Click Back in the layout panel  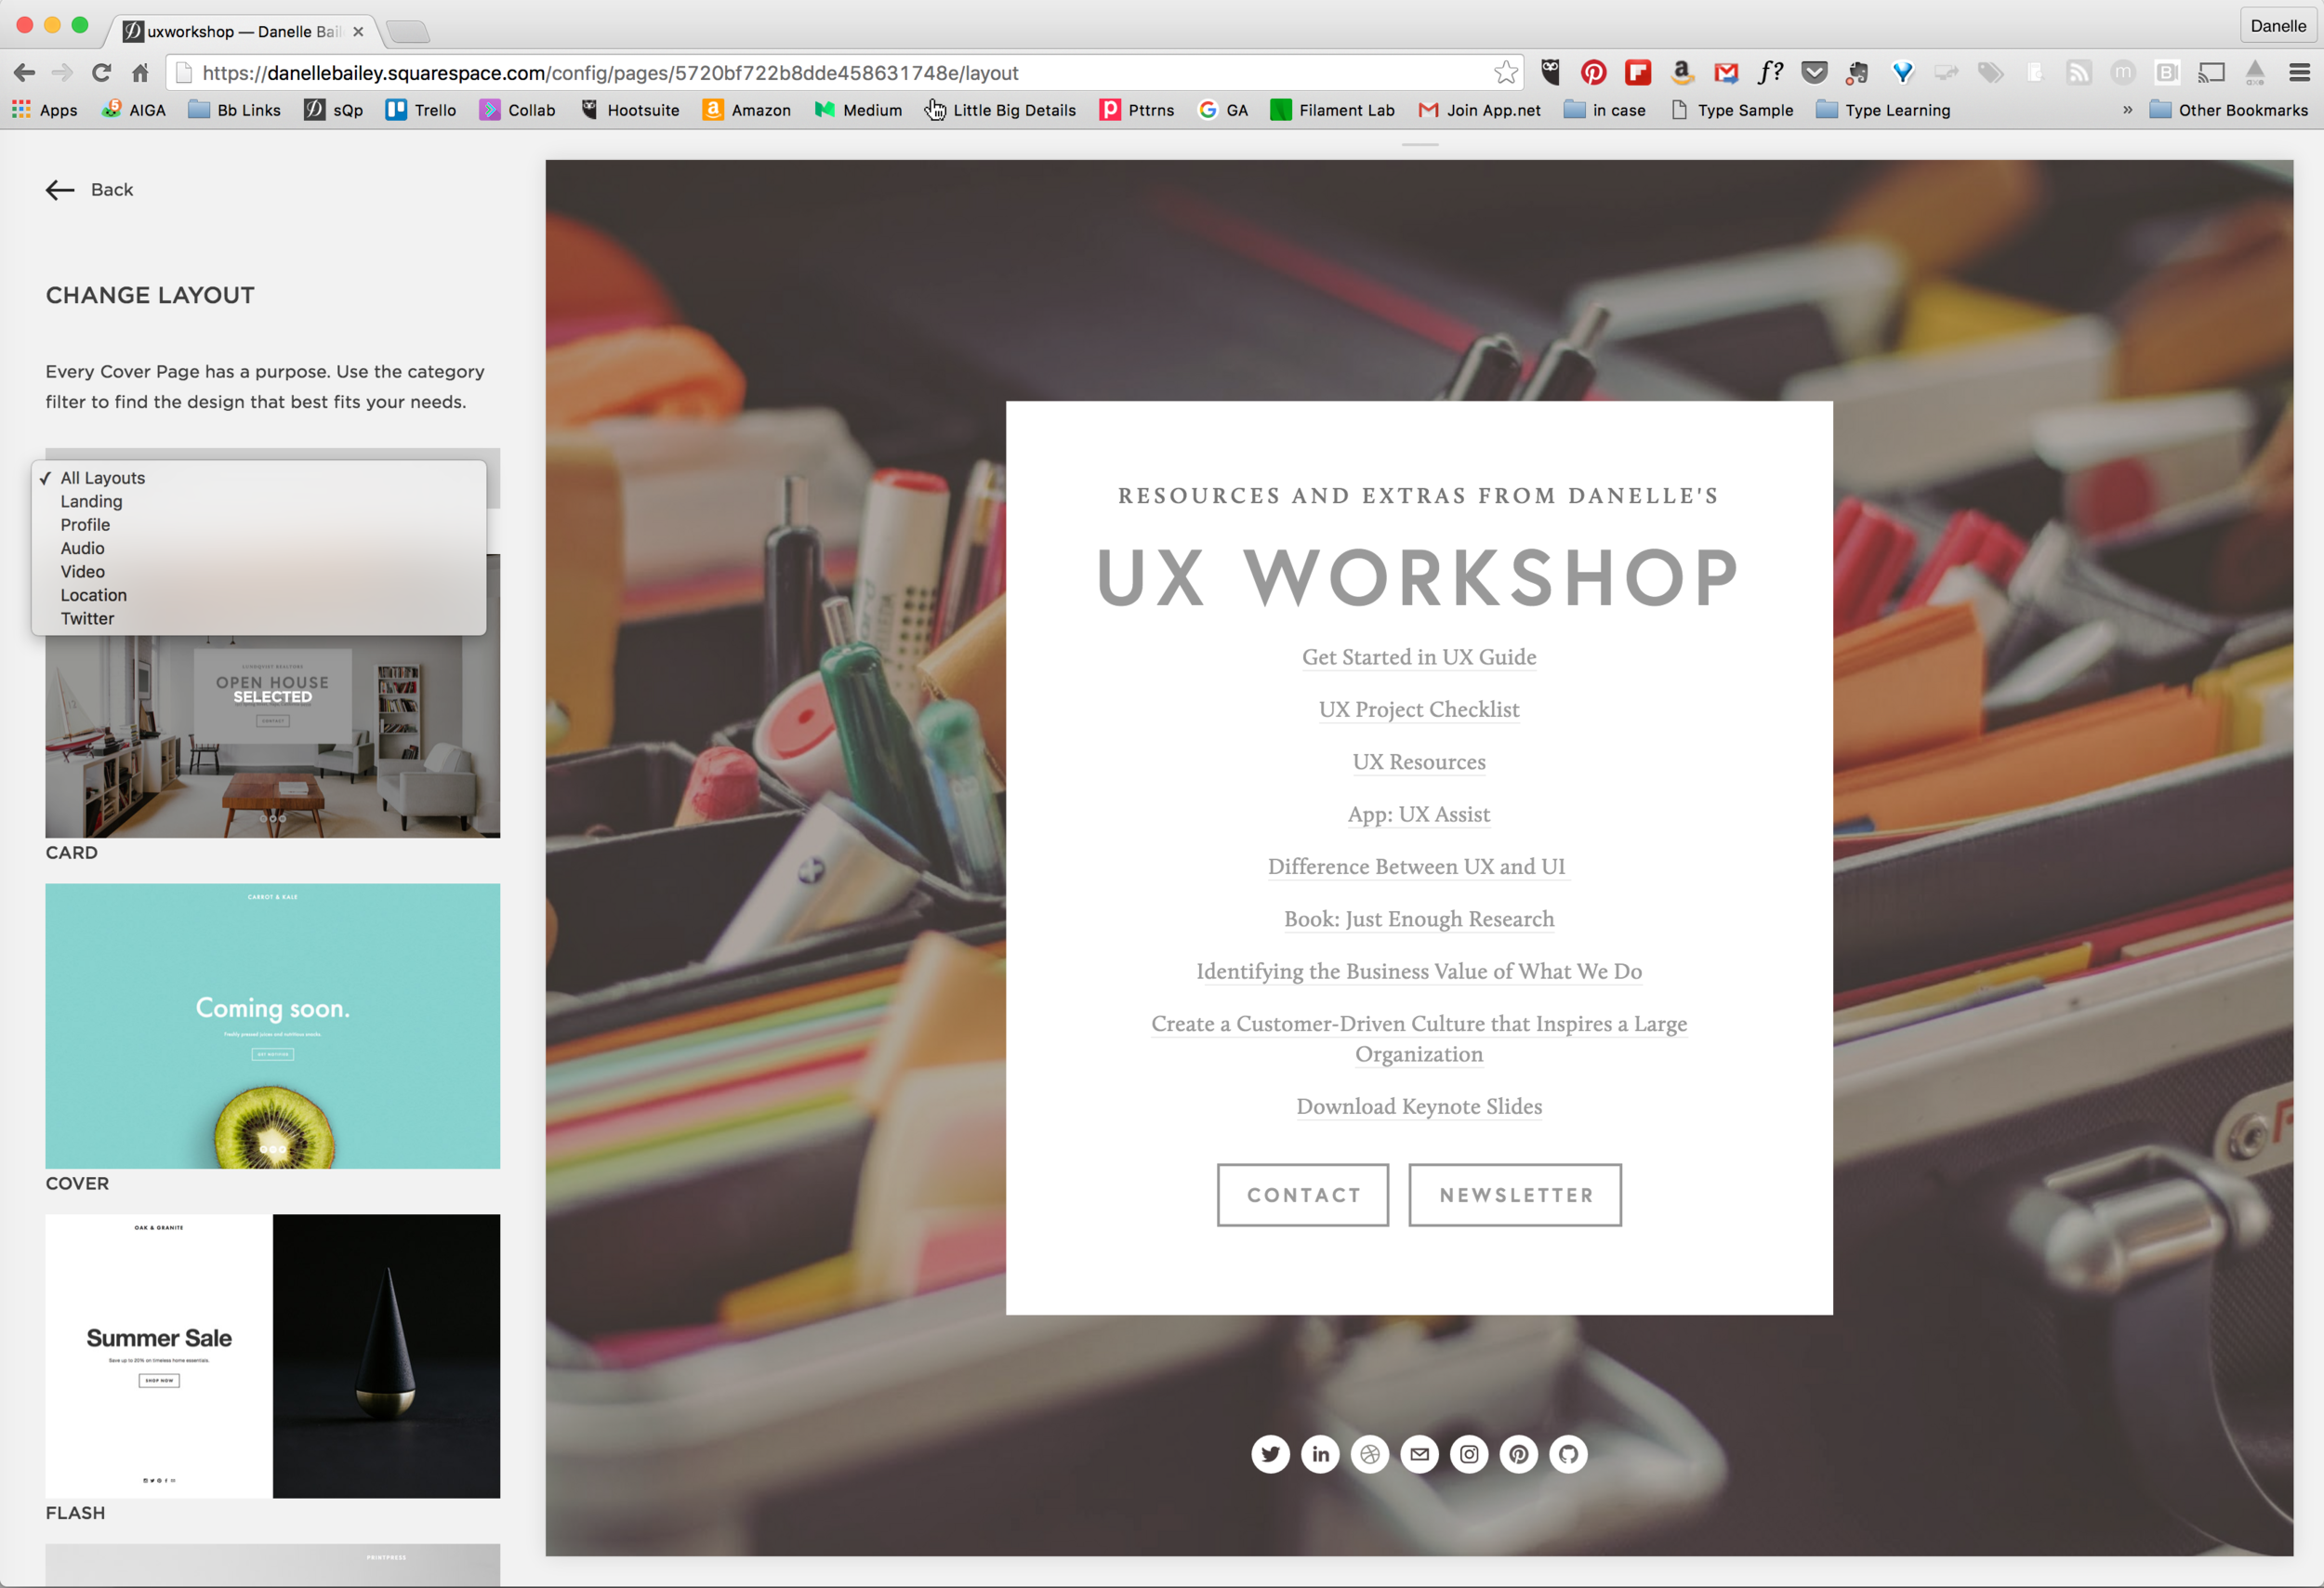tap(89, 190)
